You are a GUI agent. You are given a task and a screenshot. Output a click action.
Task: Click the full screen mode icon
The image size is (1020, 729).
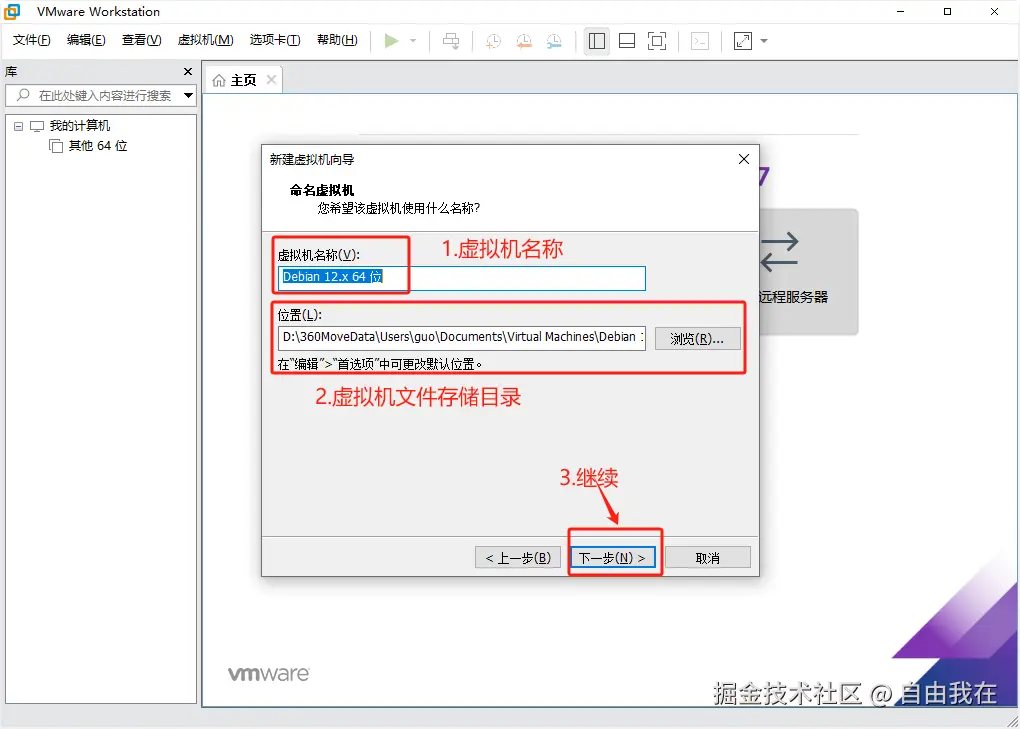tap(657, 41)
